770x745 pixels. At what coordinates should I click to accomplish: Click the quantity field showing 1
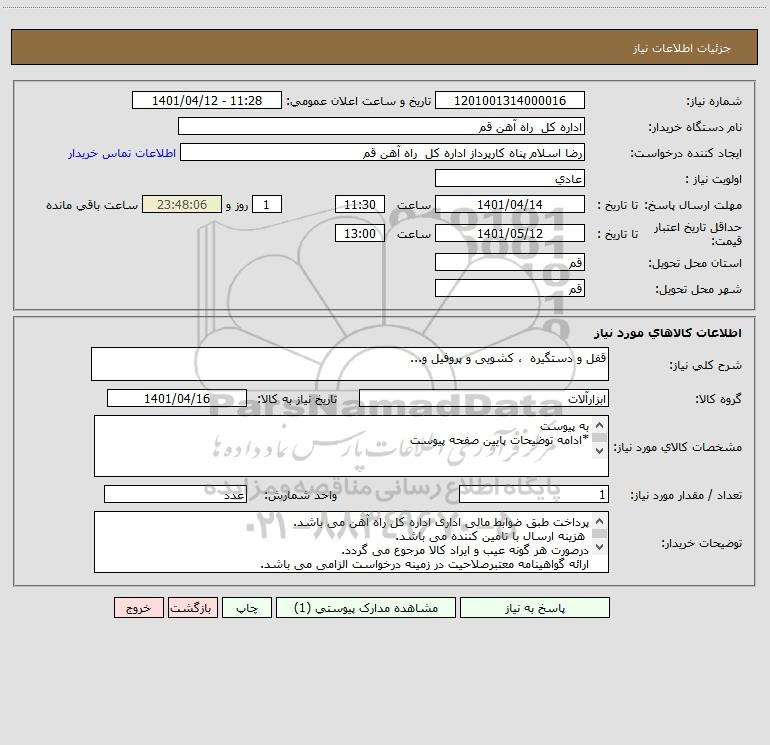click(534, 495)
